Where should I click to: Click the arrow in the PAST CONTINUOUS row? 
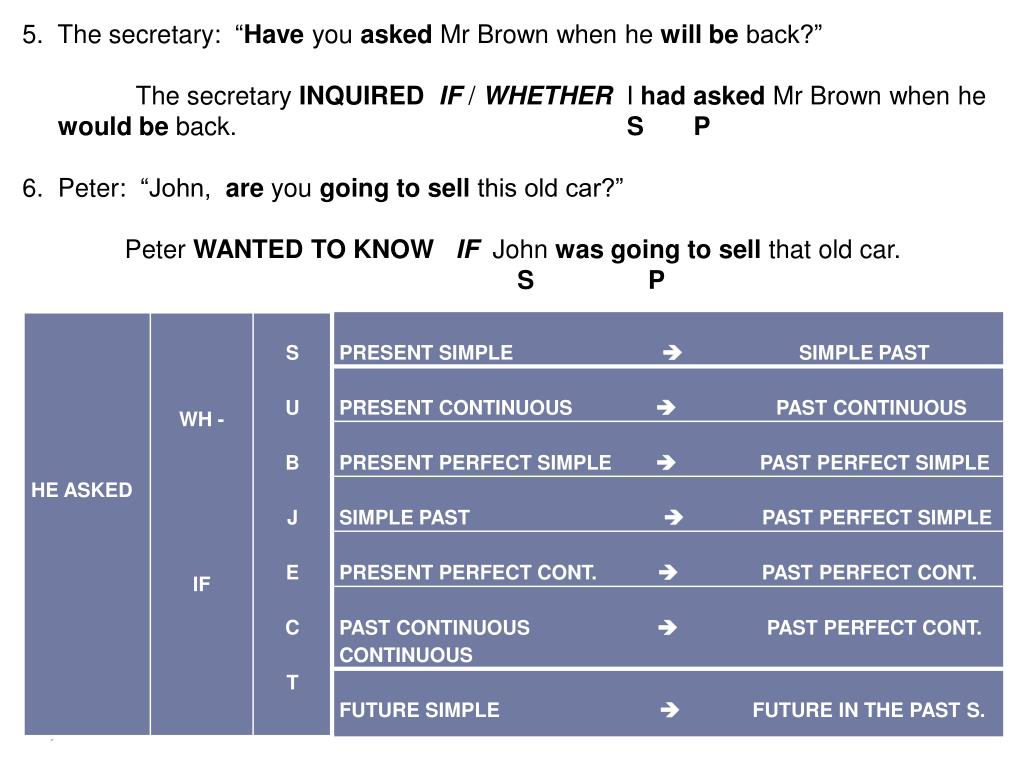click(x=667, y=628)
